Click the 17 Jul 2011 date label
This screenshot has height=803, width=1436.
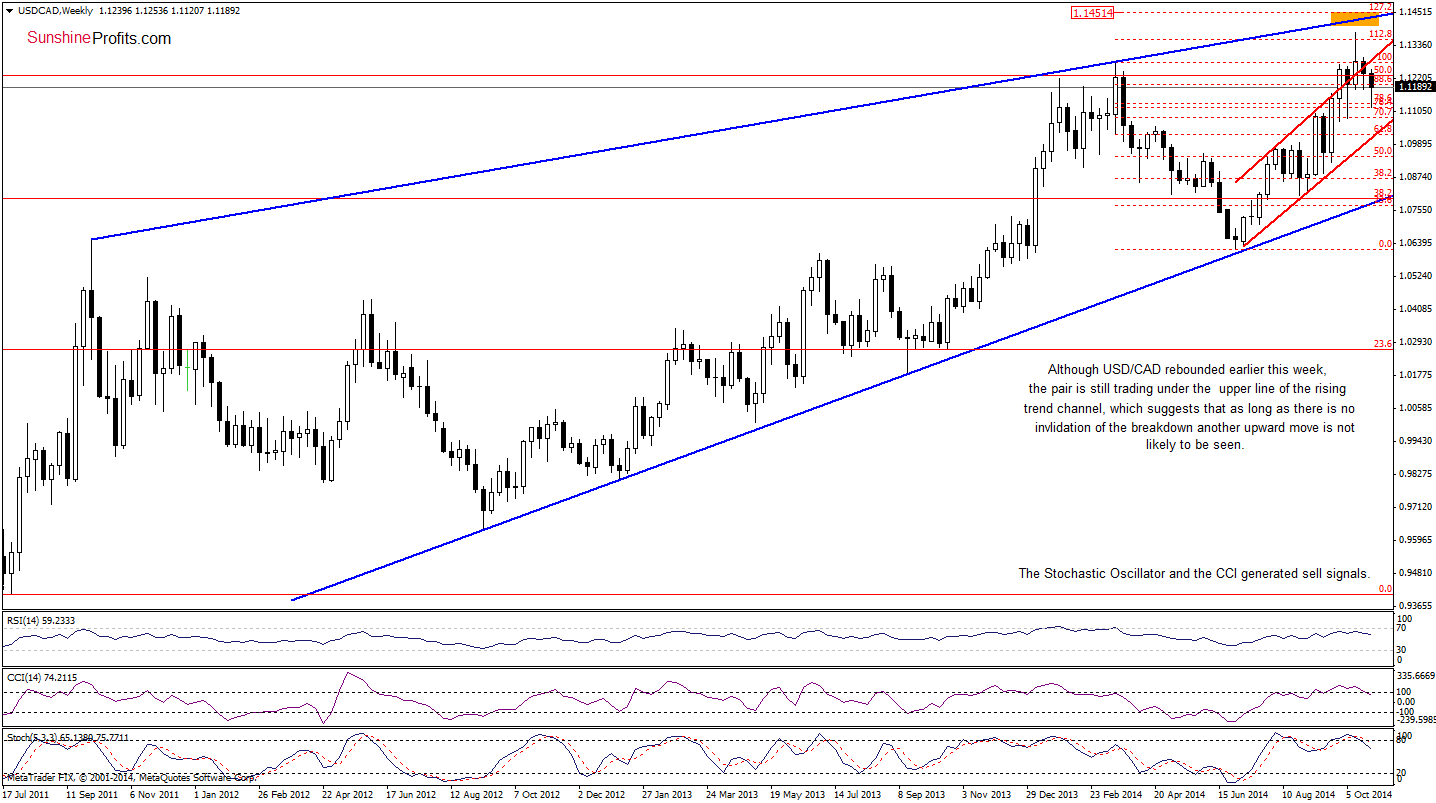coord(25,793)
